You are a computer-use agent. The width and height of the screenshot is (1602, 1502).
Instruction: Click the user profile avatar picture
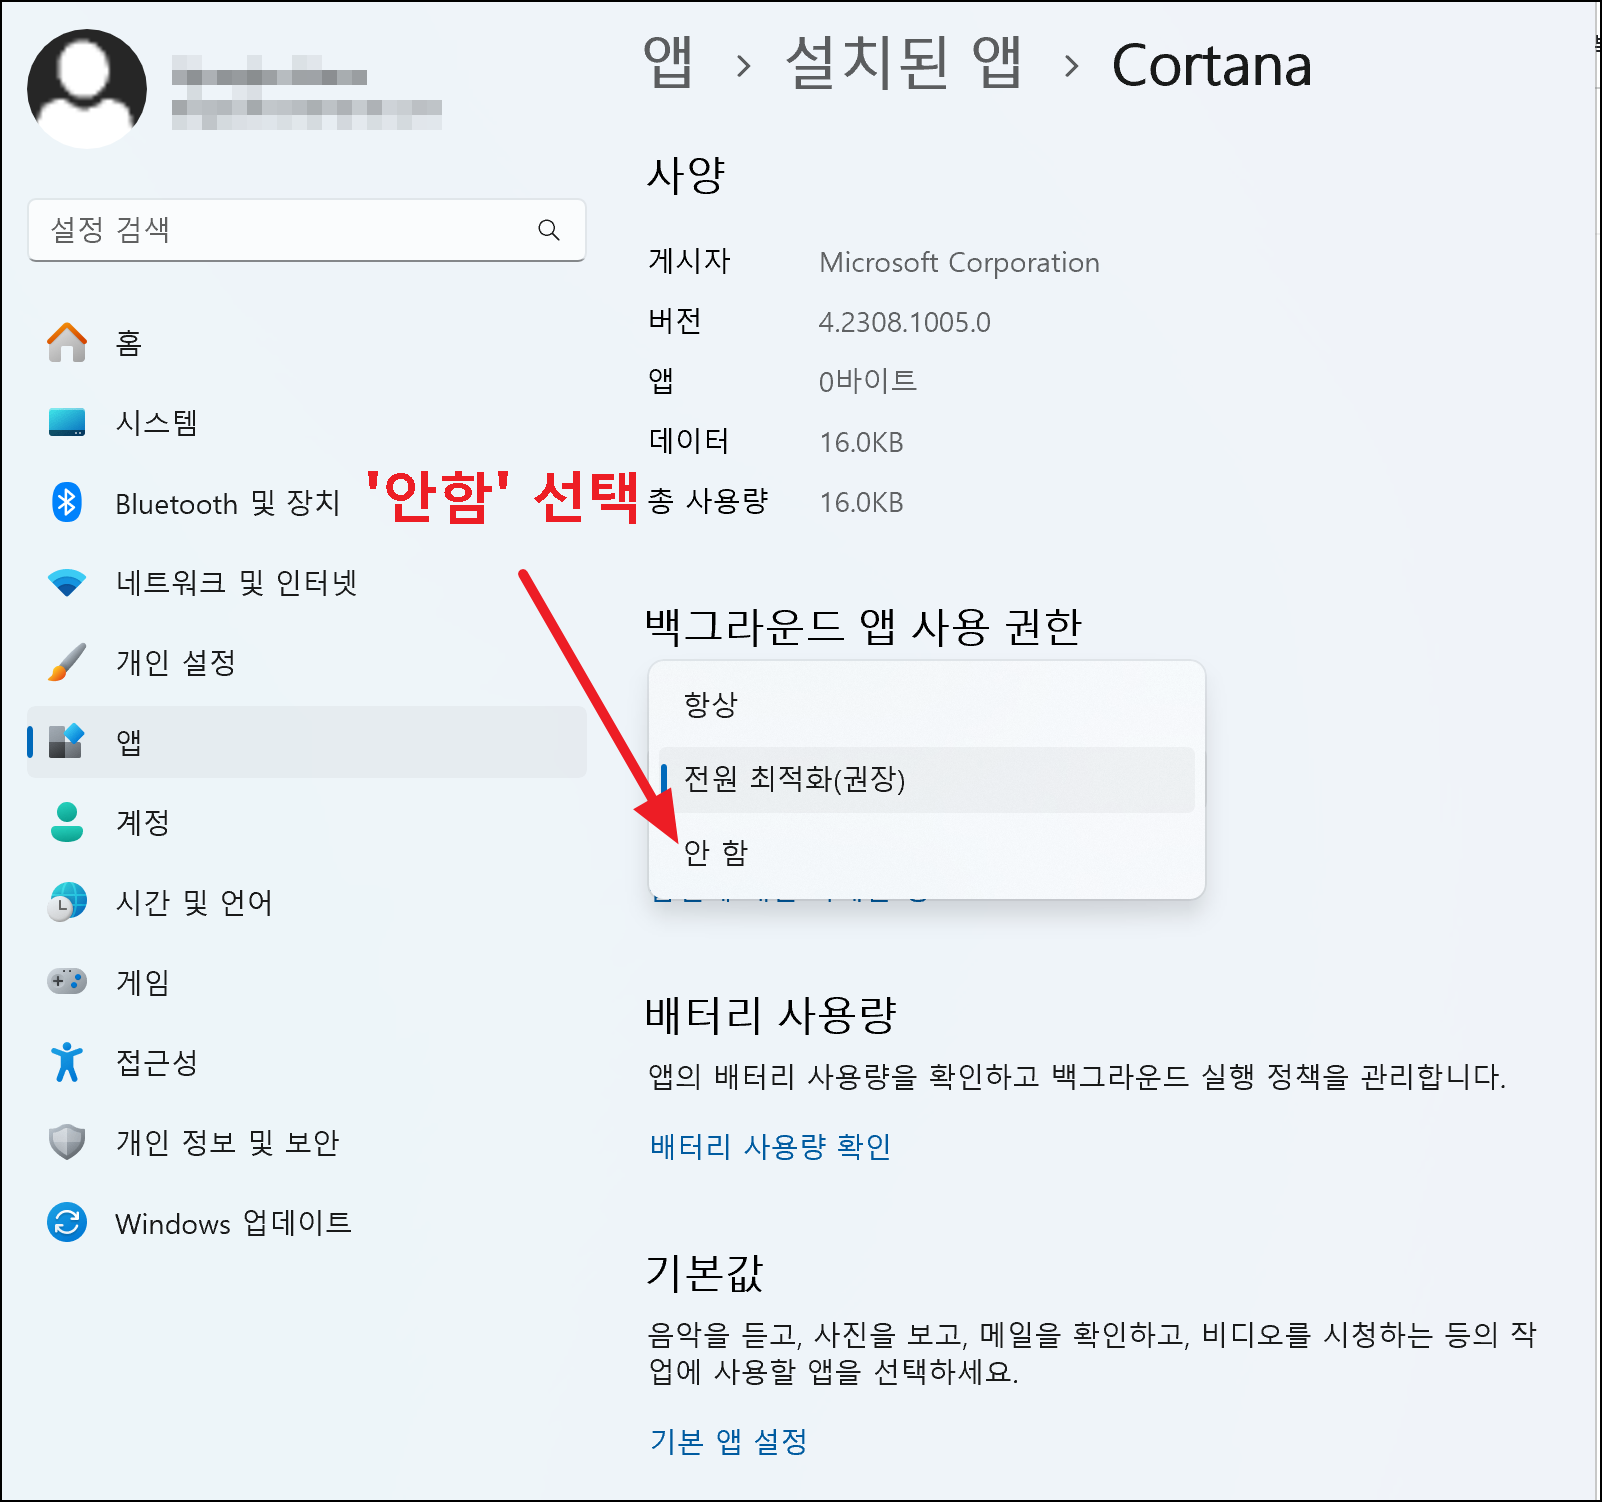[87, 89]
